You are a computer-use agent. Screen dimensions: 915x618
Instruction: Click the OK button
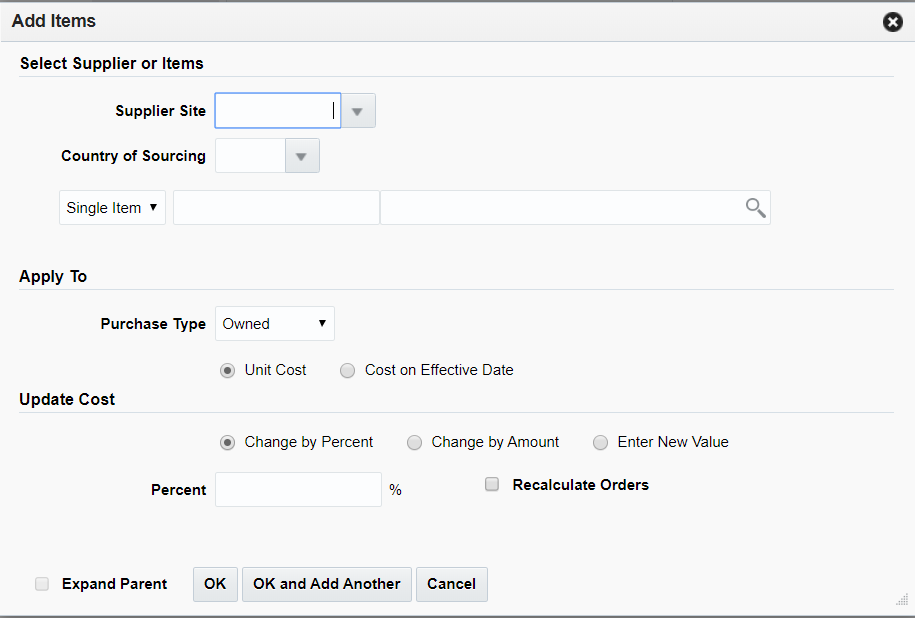tap(214, 584)
